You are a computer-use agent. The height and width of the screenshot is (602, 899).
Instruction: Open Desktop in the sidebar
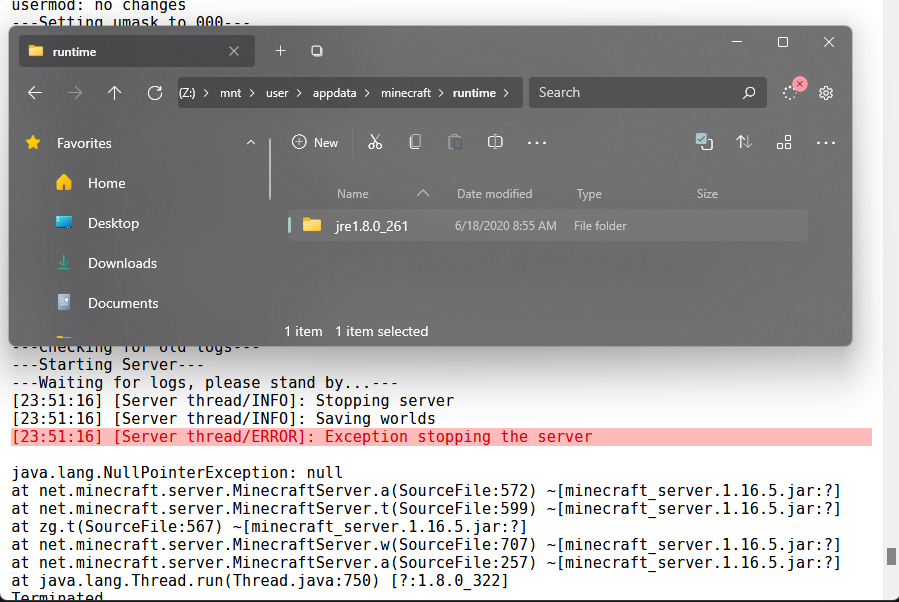(113, 223)
